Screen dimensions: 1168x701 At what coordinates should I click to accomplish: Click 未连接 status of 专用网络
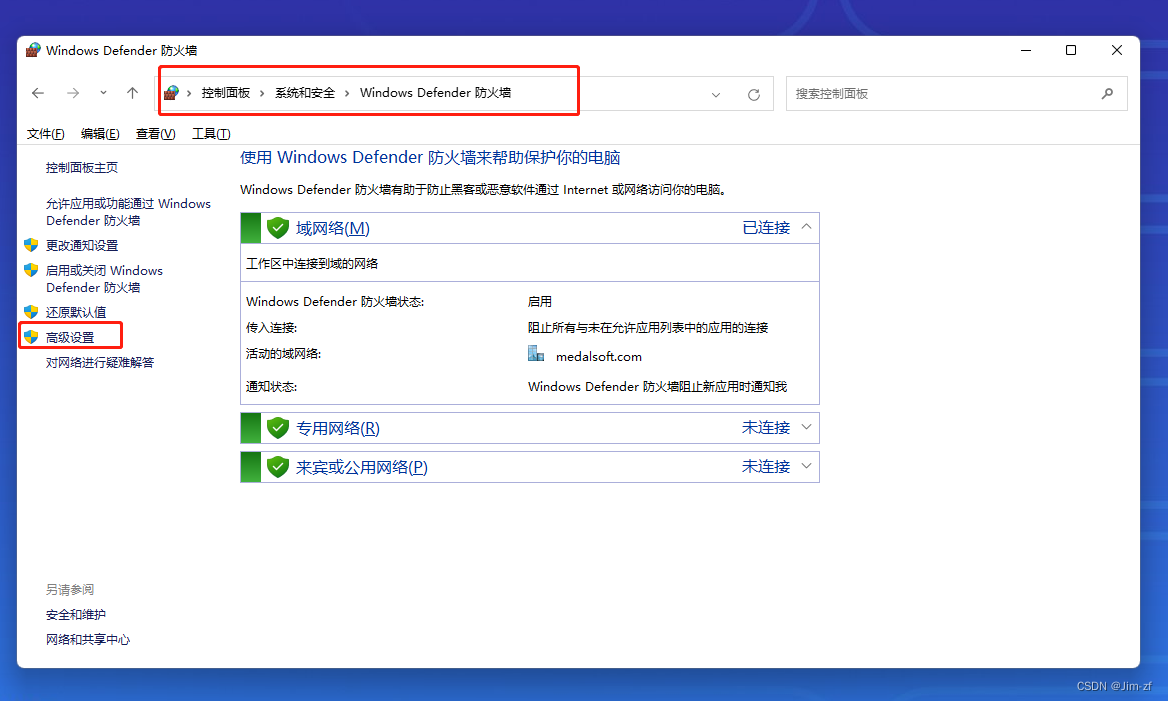click(766, 428)
